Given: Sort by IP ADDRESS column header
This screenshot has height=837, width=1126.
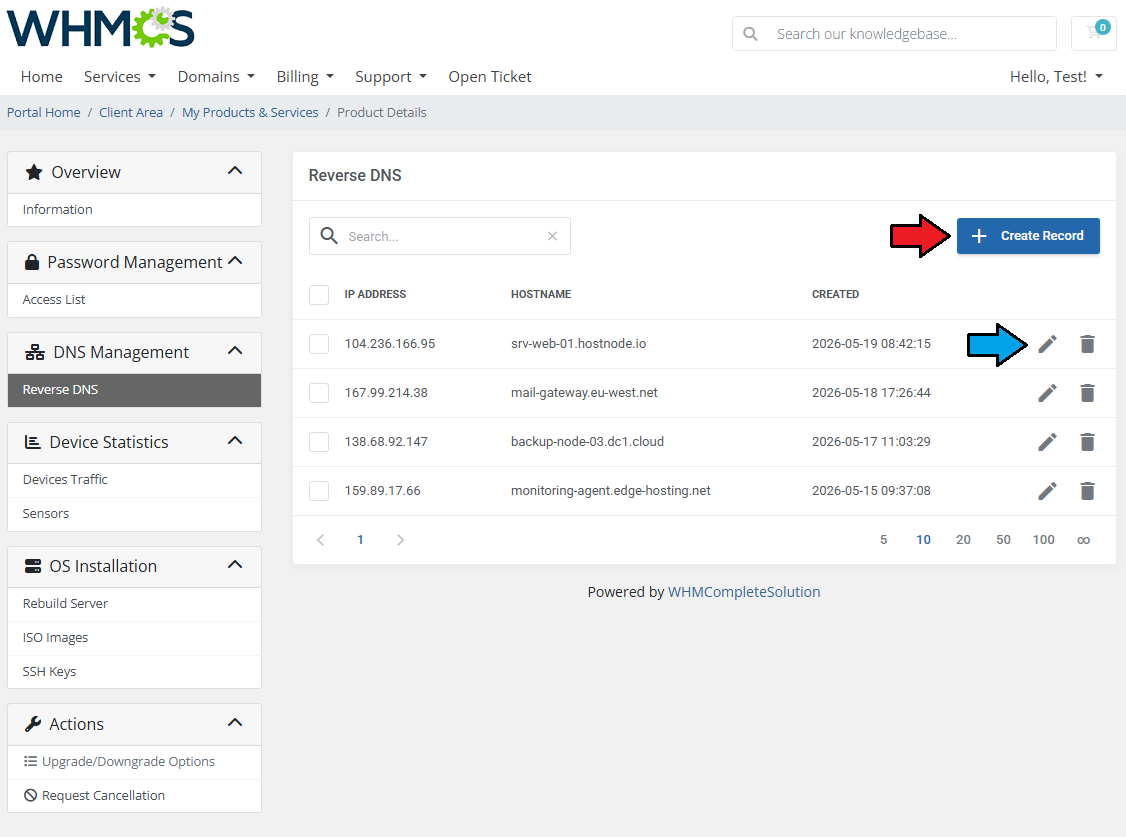Looking at the screenshot, I should click(x=375, y=294).
